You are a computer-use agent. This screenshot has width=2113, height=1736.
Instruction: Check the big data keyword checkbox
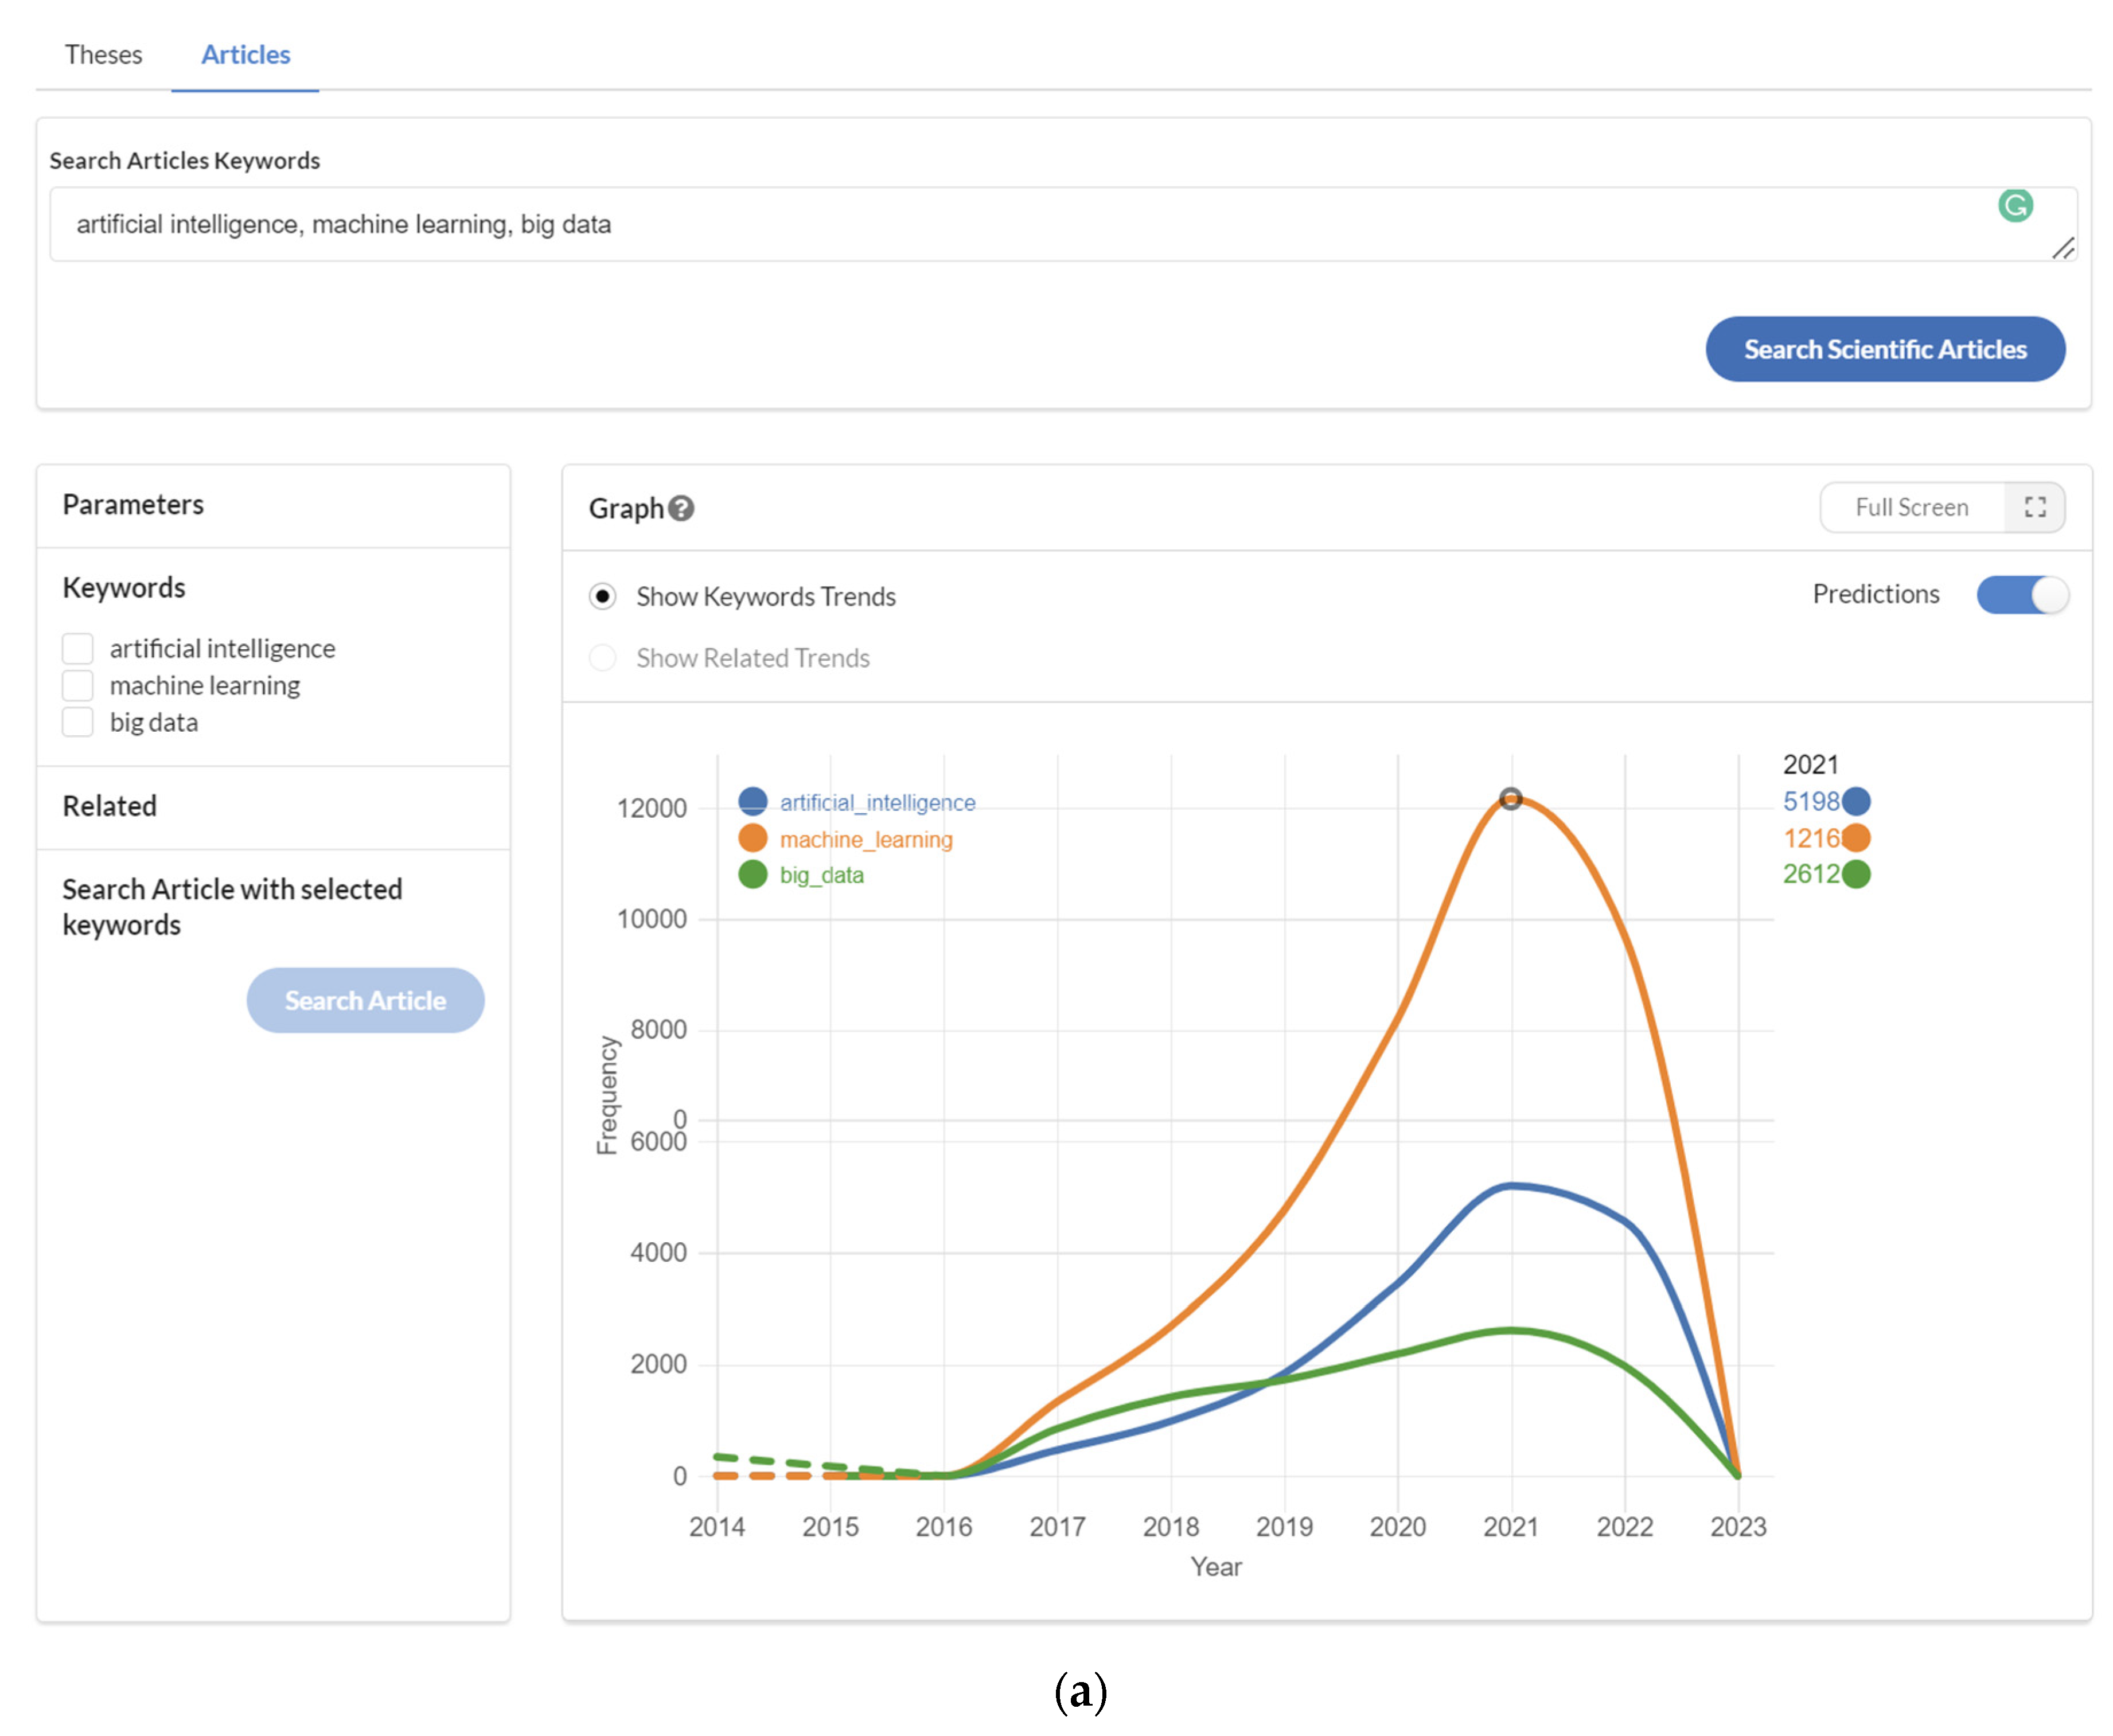78,721
